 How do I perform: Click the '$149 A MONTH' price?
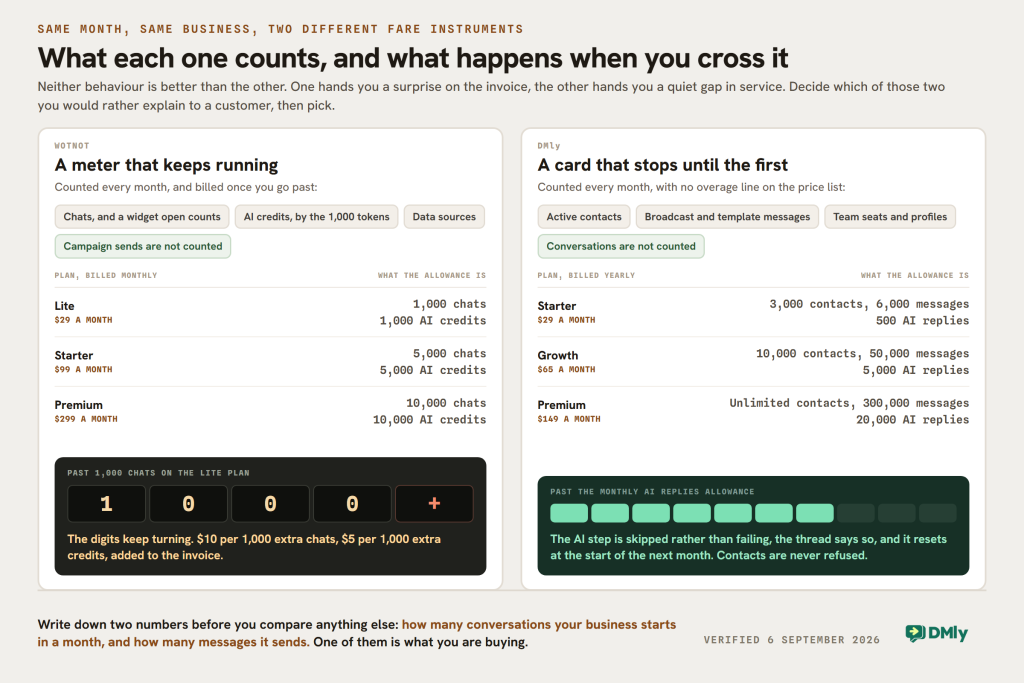[x=569, y=419]
